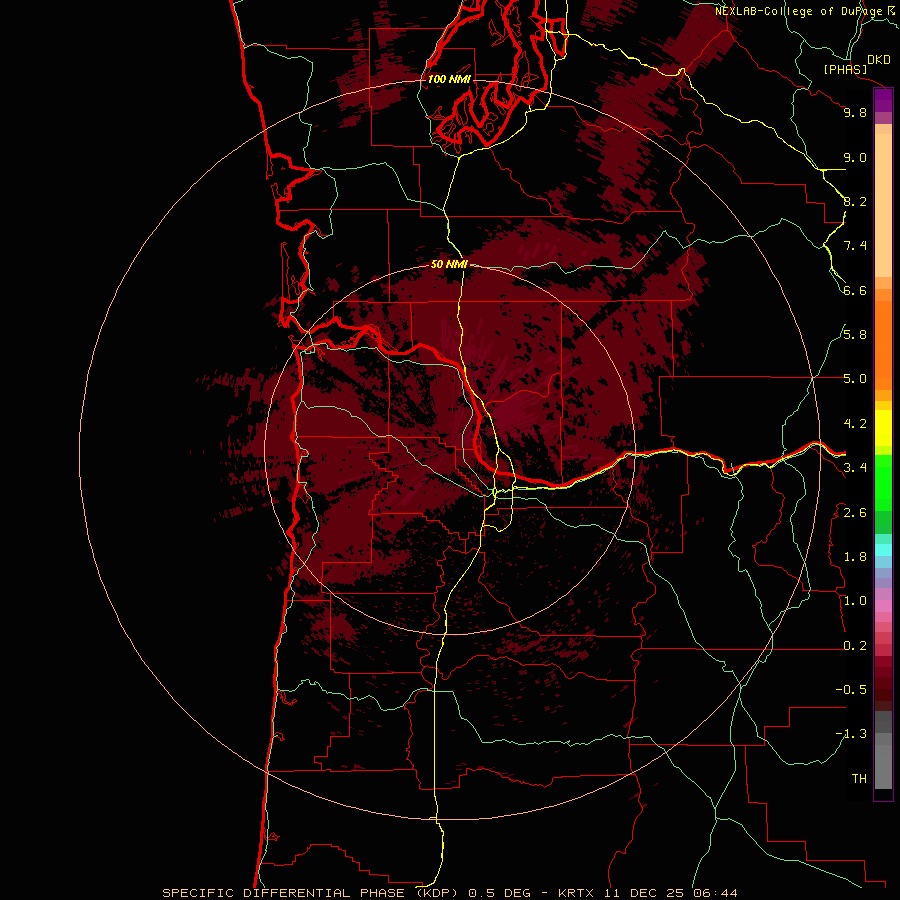Click the 5.0 legend value
This screenshot has height=900, width=900.
pyautogui.click(x=855, y=379)
